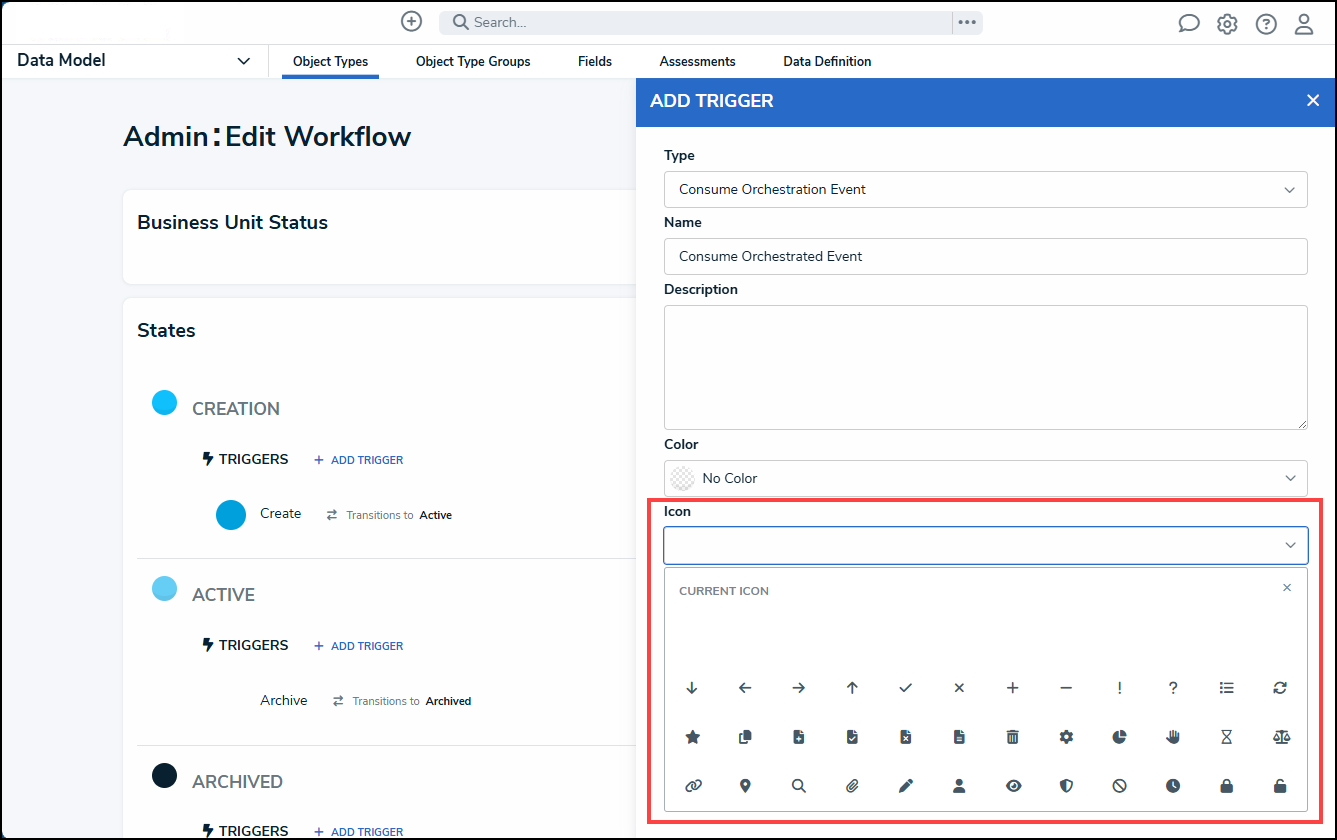Viewport: 1337px width, 840px height.
Task: Open the admin settings gear in header
Action: pyautogui.click(x=1227, y=24)
